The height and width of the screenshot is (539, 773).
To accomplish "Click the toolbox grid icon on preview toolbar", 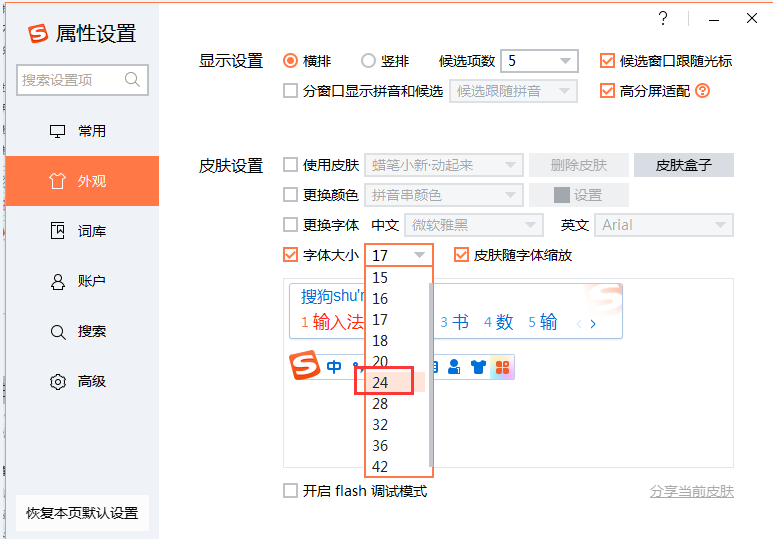I will click(502, 367).
